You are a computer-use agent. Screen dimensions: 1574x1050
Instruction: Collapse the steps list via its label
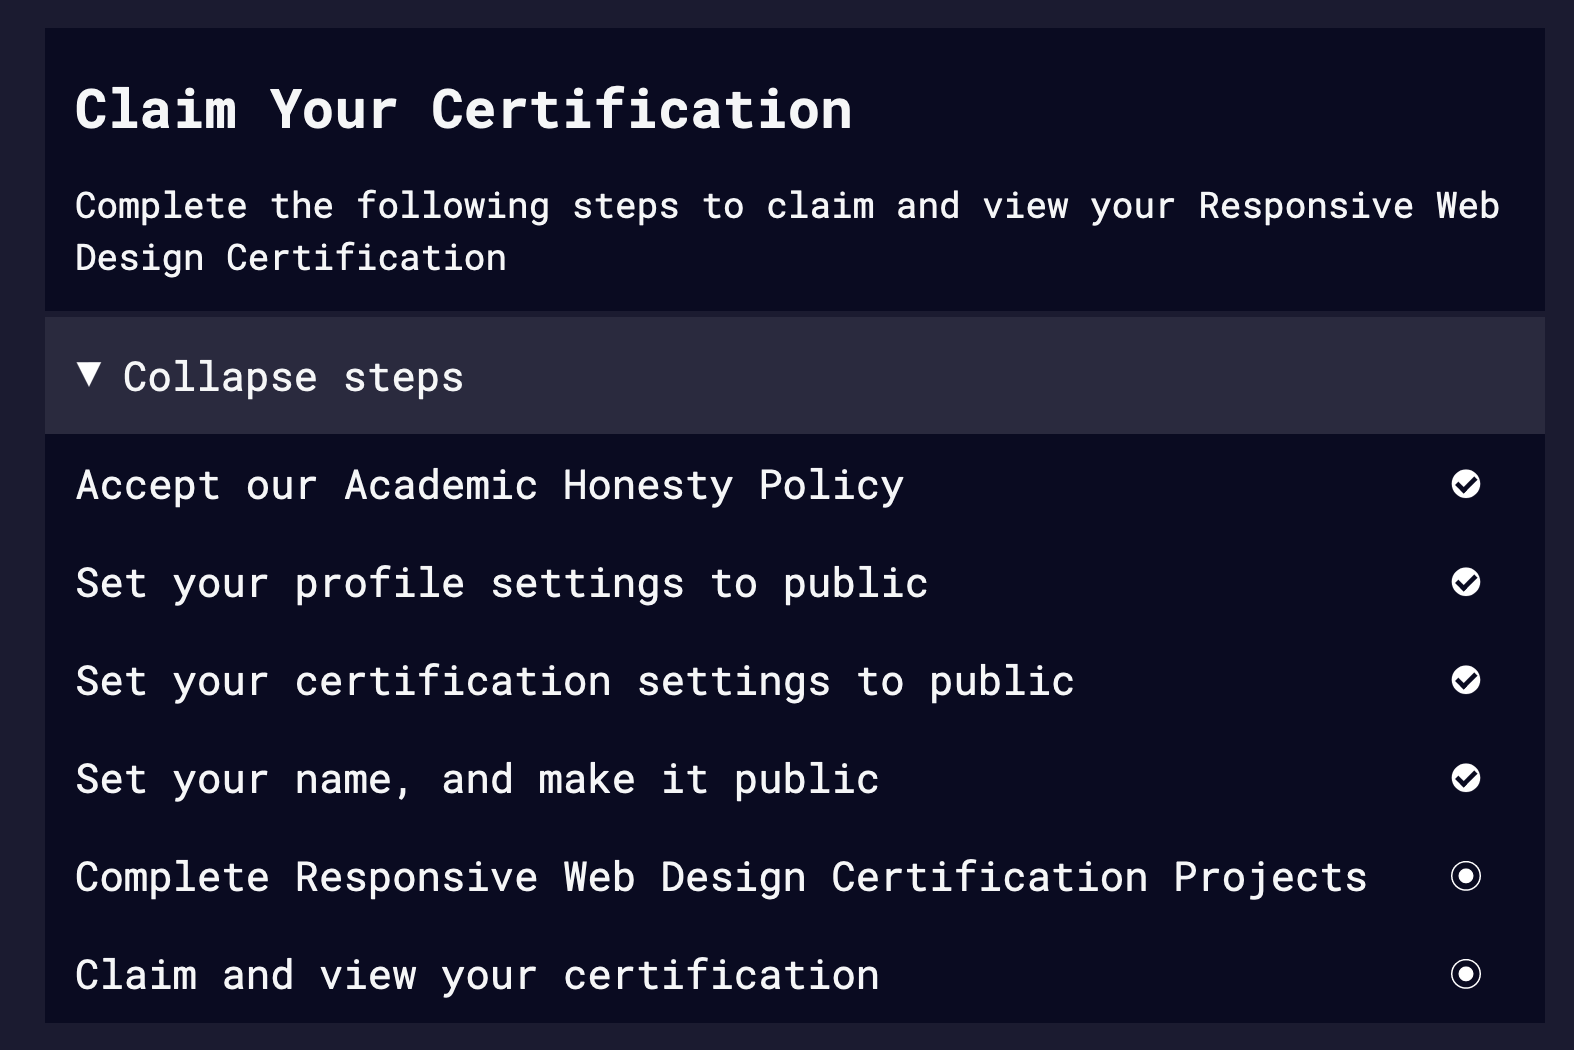(x=293, y=377)
